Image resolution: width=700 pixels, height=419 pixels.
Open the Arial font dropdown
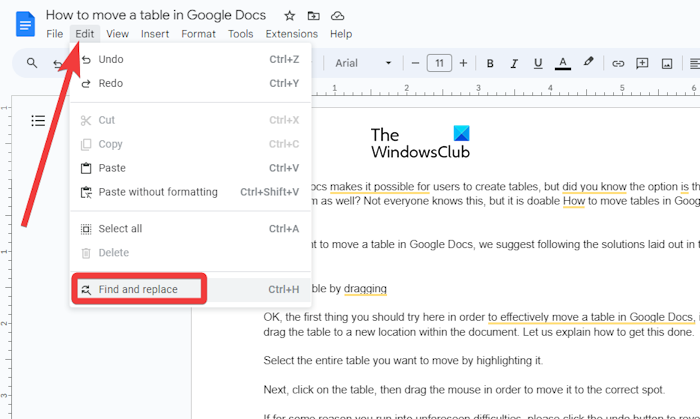tap(364, 64)
